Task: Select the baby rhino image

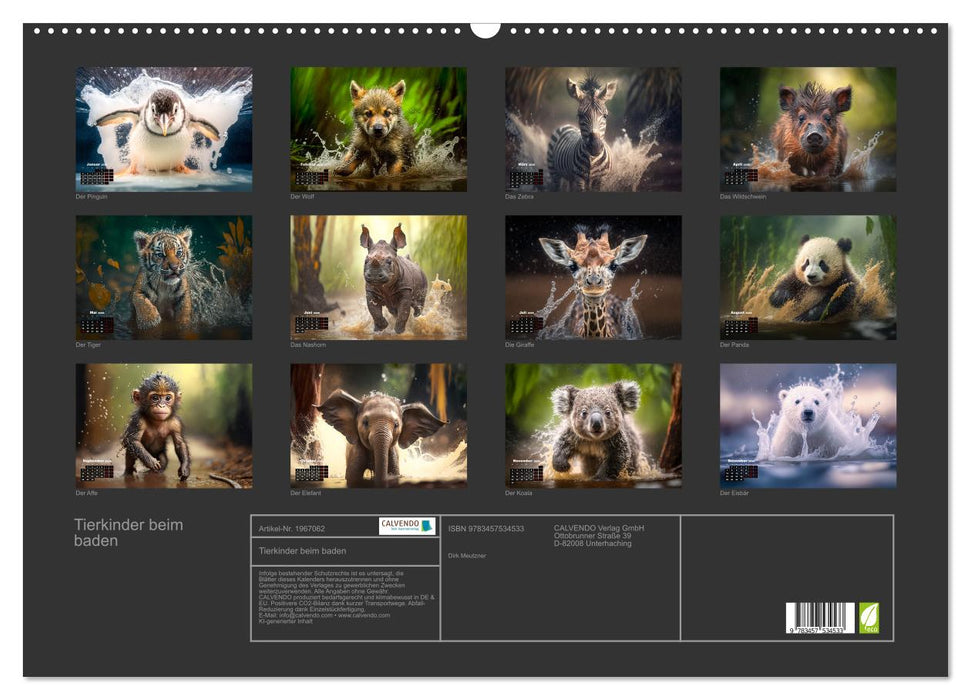Action: coord(378,277)
